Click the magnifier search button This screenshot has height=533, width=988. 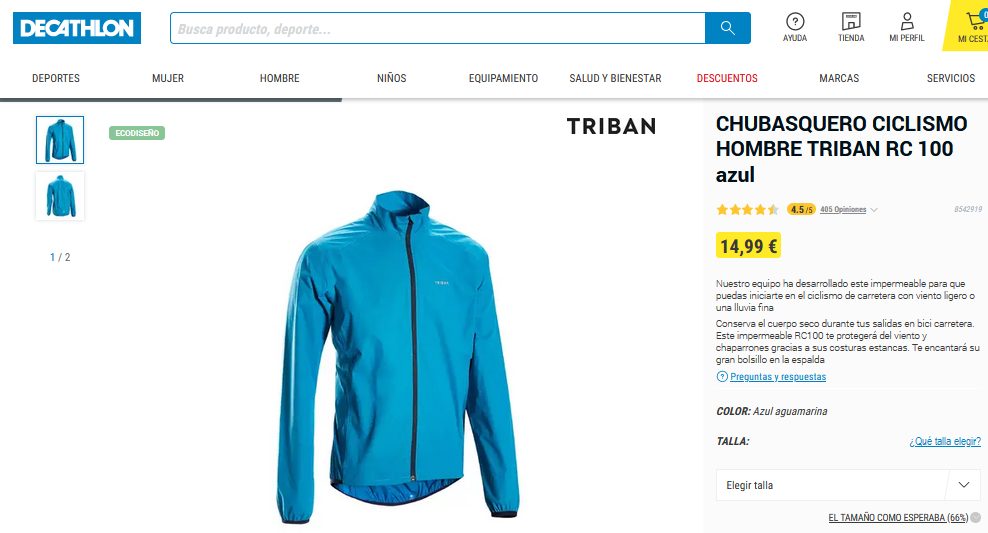(728, 28)
